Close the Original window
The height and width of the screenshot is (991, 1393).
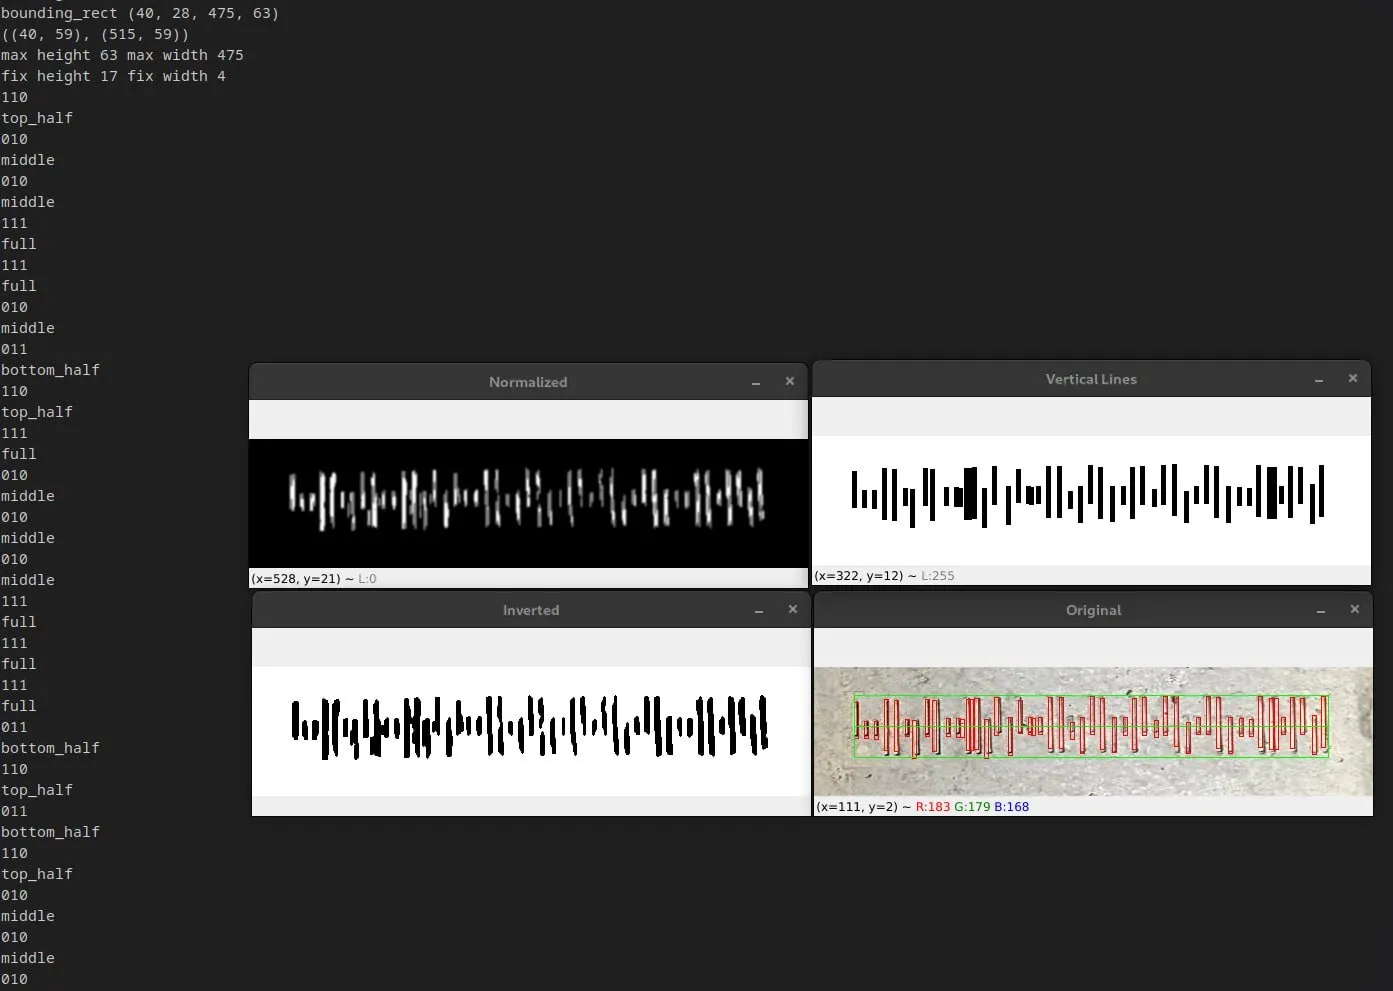1355,609
